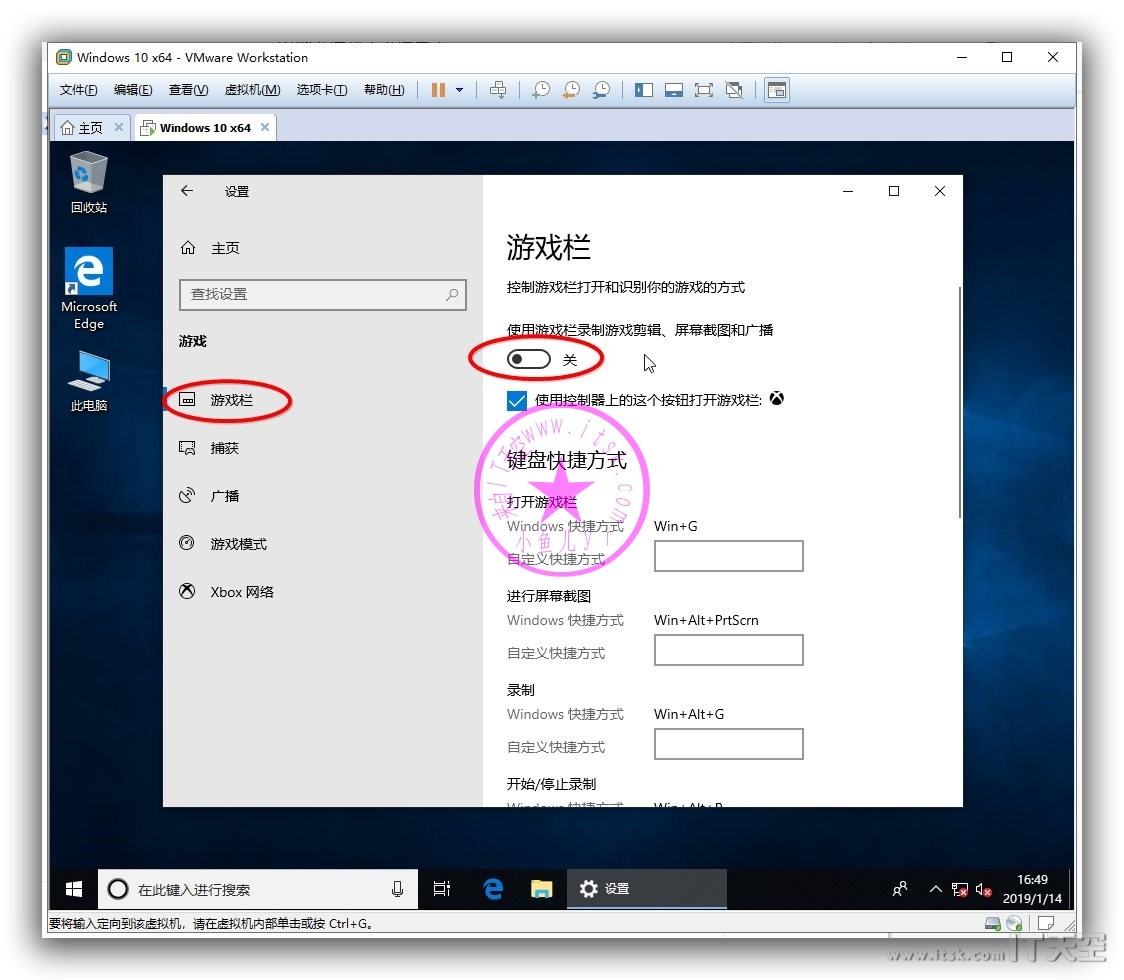Focus the 查找设置 search box
This screenshot has width=1124, height=980.
pyautogui.click(x=323, y=295)
